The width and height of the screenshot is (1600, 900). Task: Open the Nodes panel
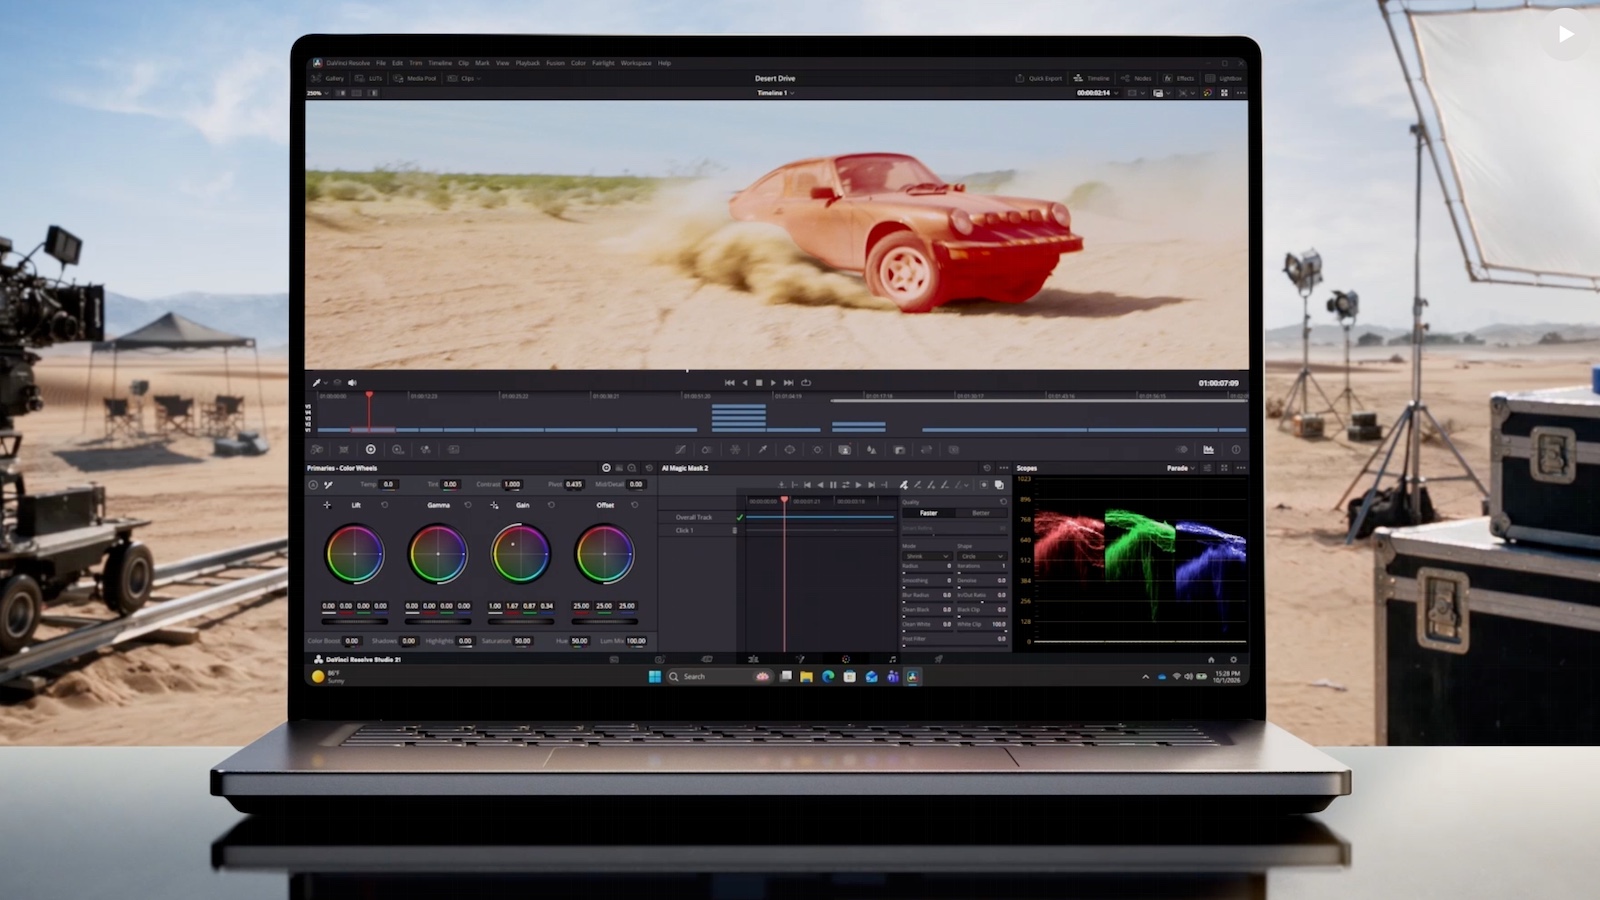(x=1137, y=78)
